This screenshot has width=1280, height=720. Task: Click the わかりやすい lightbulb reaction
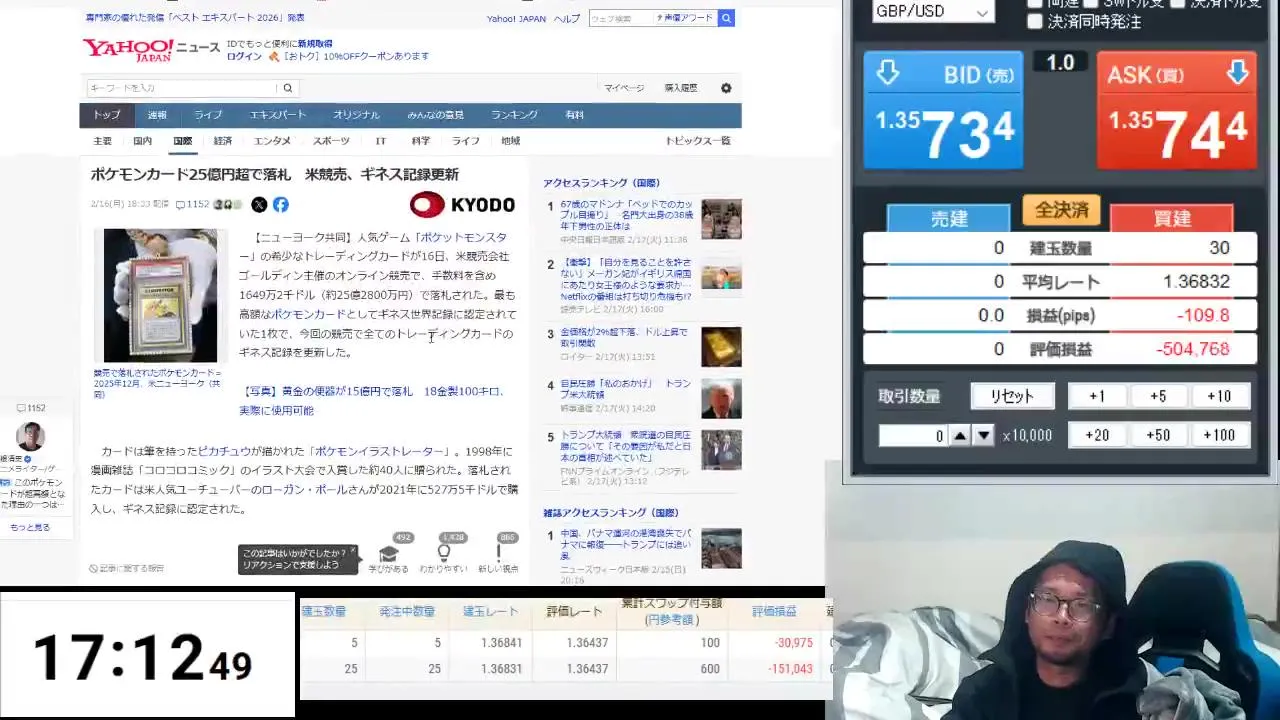pyautogui.click(x=443, y=554)
